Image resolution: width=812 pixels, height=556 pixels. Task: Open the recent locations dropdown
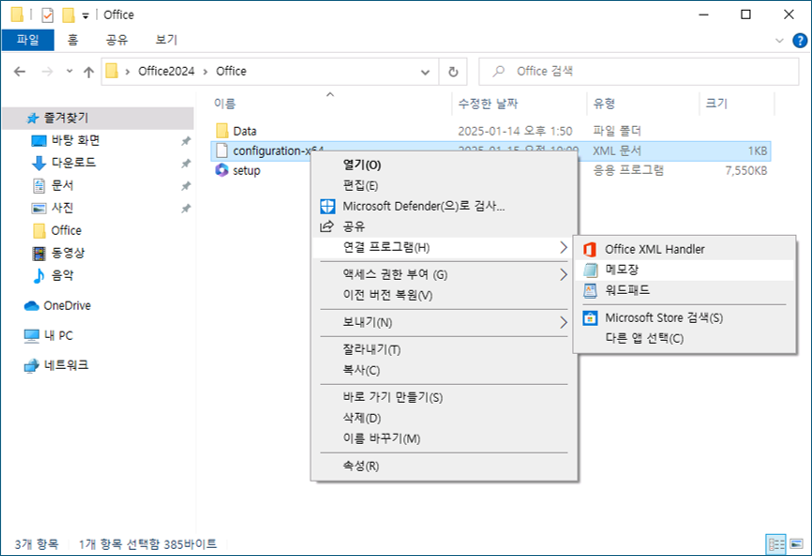click(69, 71)
